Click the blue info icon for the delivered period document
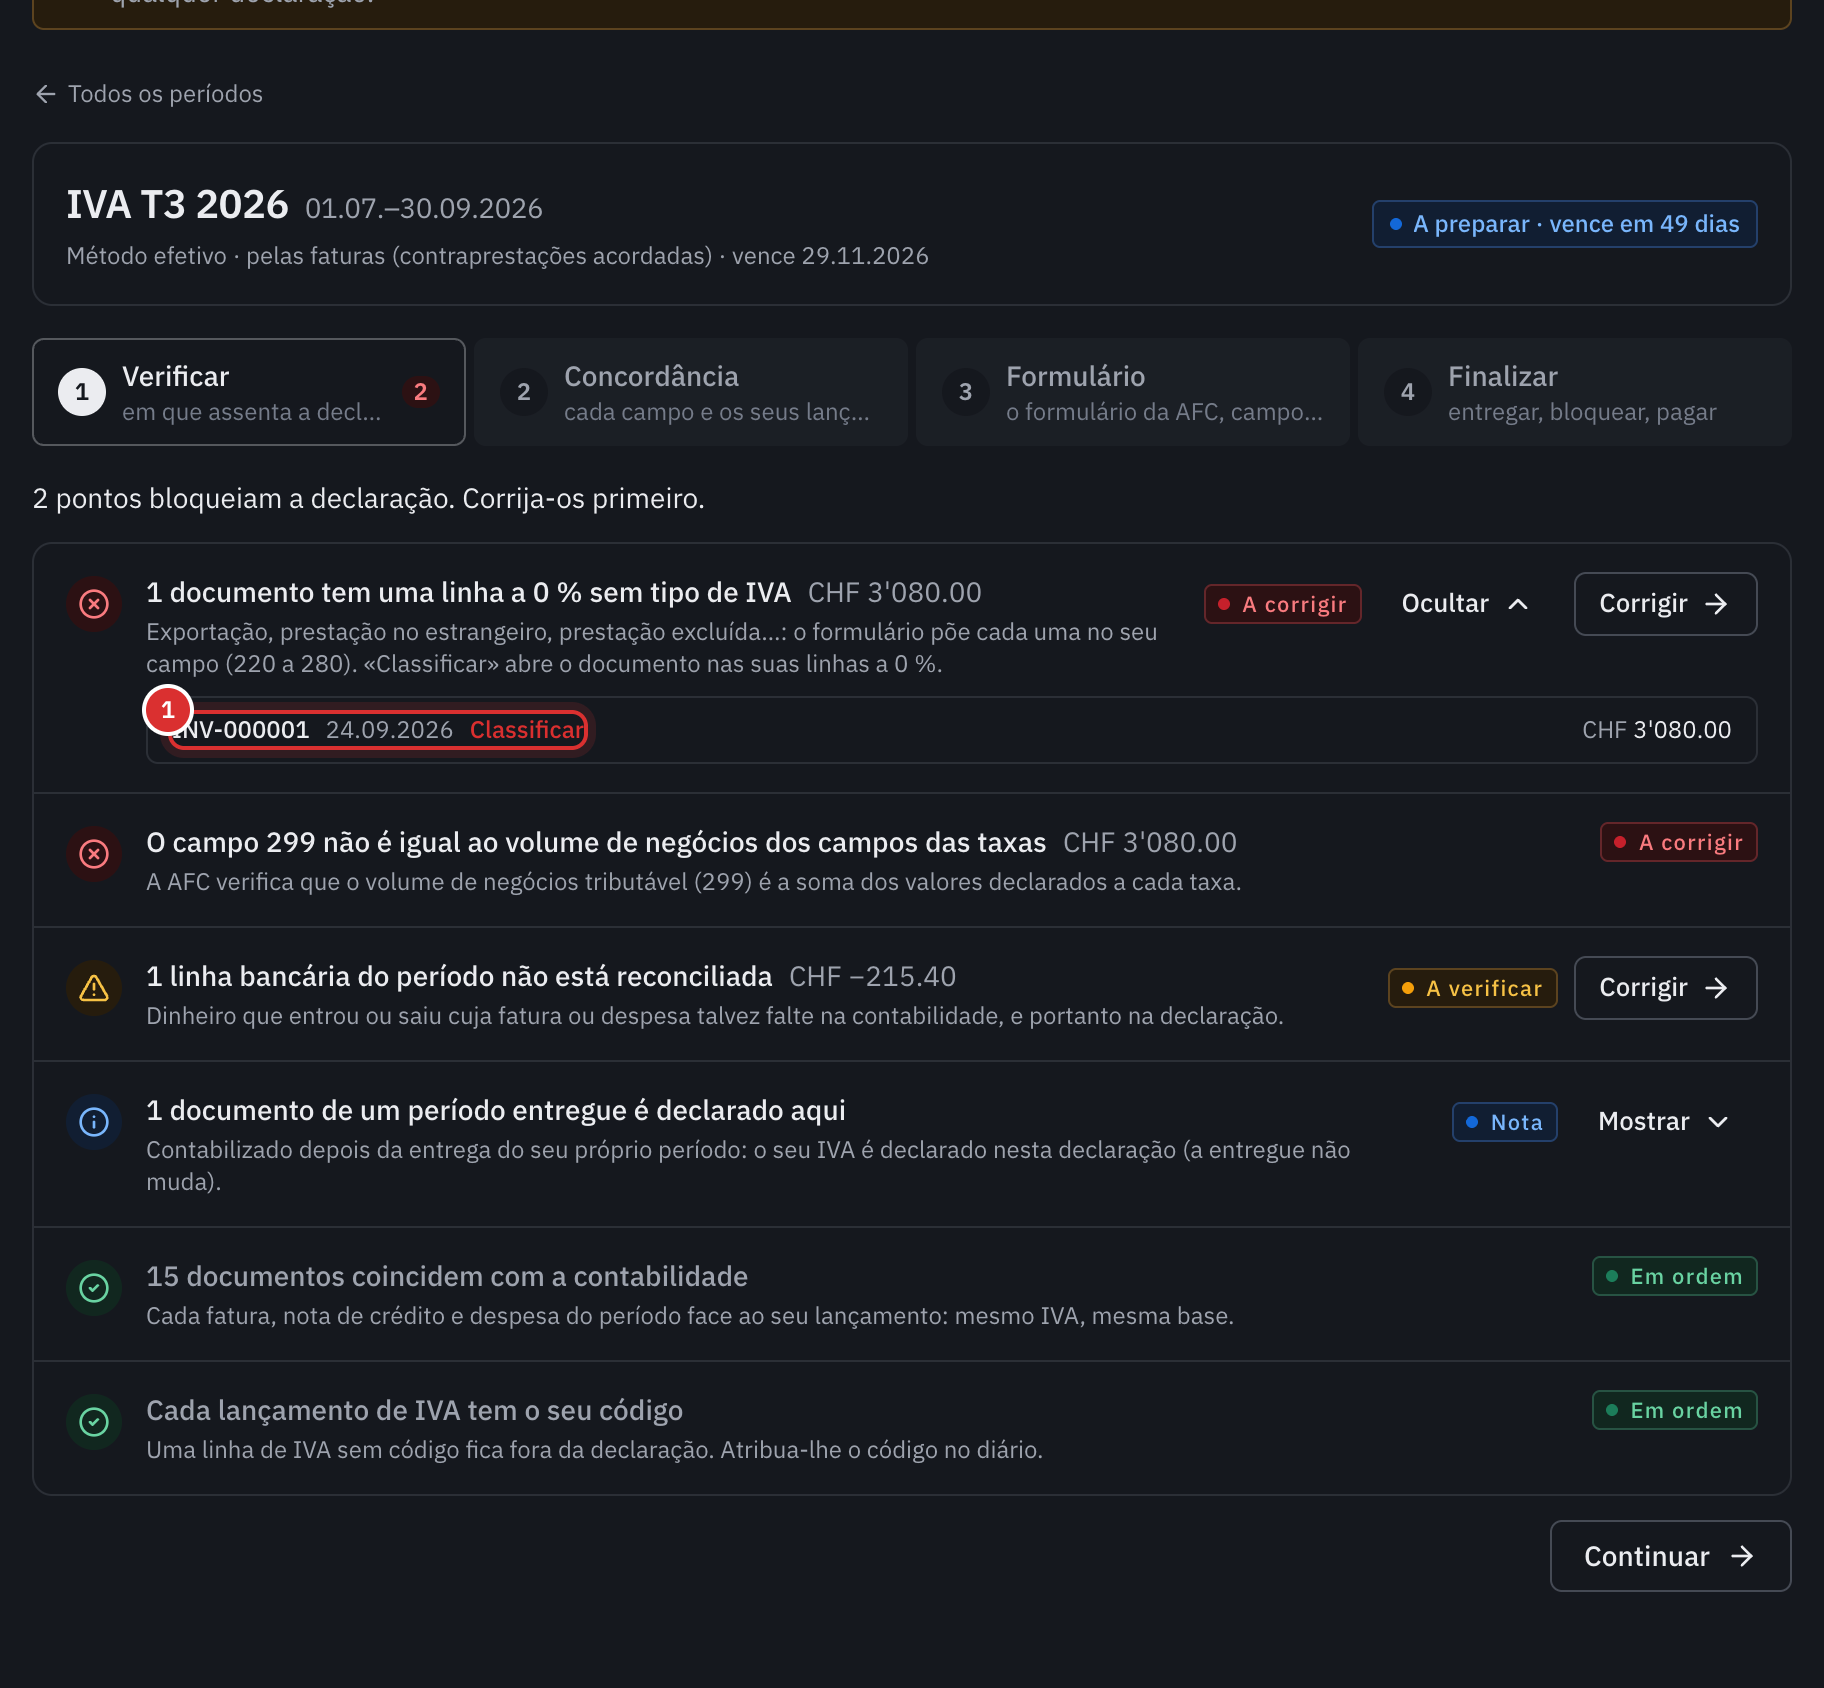The height and width of the screenshot is (1688, 1824). coord(94,1122)
